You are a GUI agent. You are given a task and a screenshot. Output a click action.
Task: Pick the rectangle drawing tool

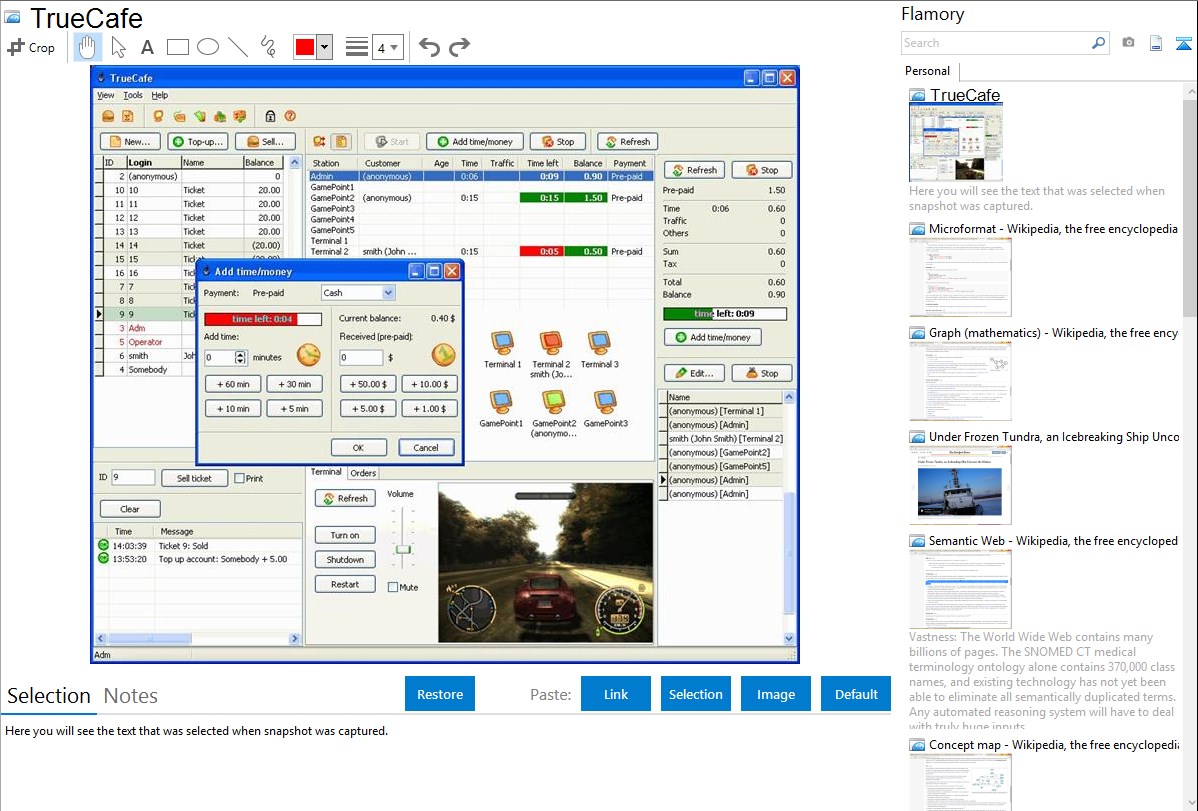[x=178, y=47]
